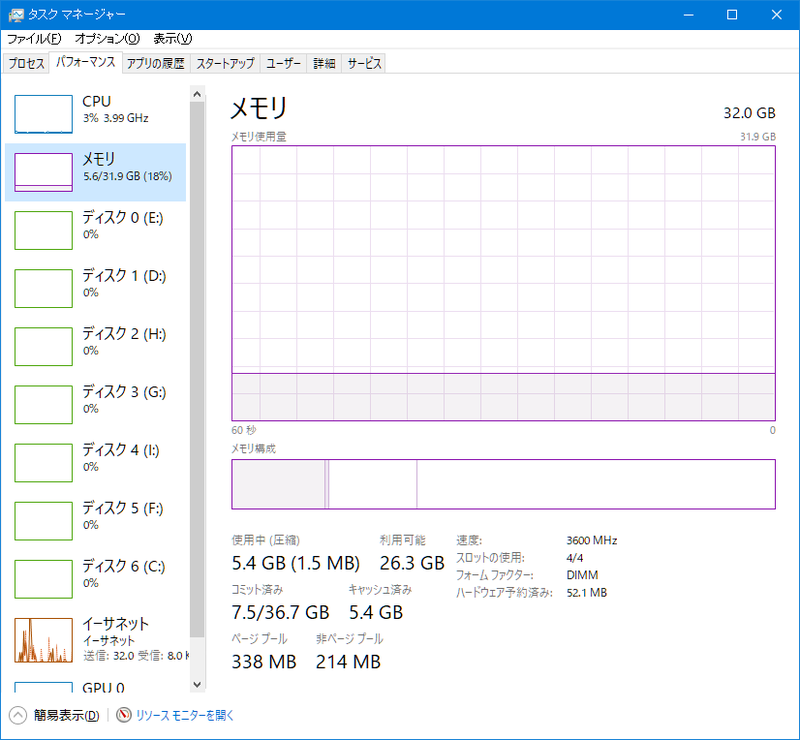800x740 pixels.
Task: Switch to the サービス tab
Action: coord(364,63)
